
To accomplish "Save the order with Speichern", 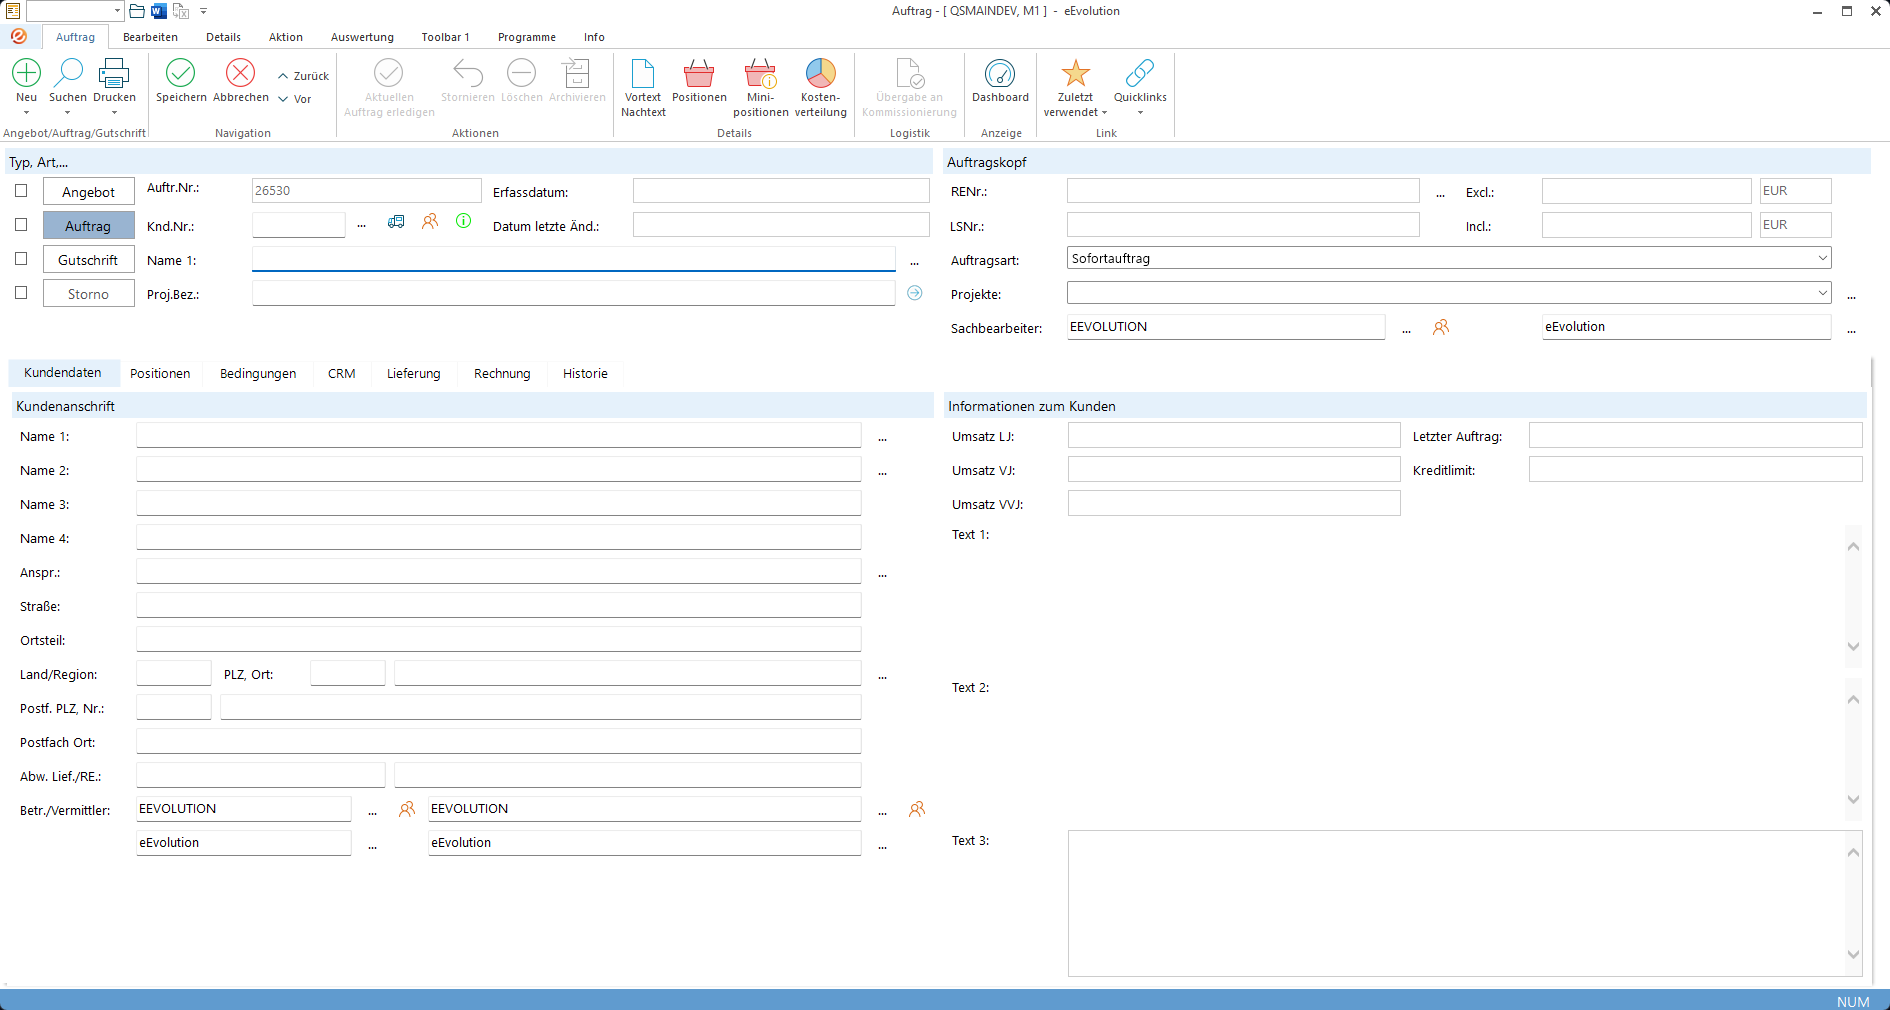I will (x=181, y=80).
